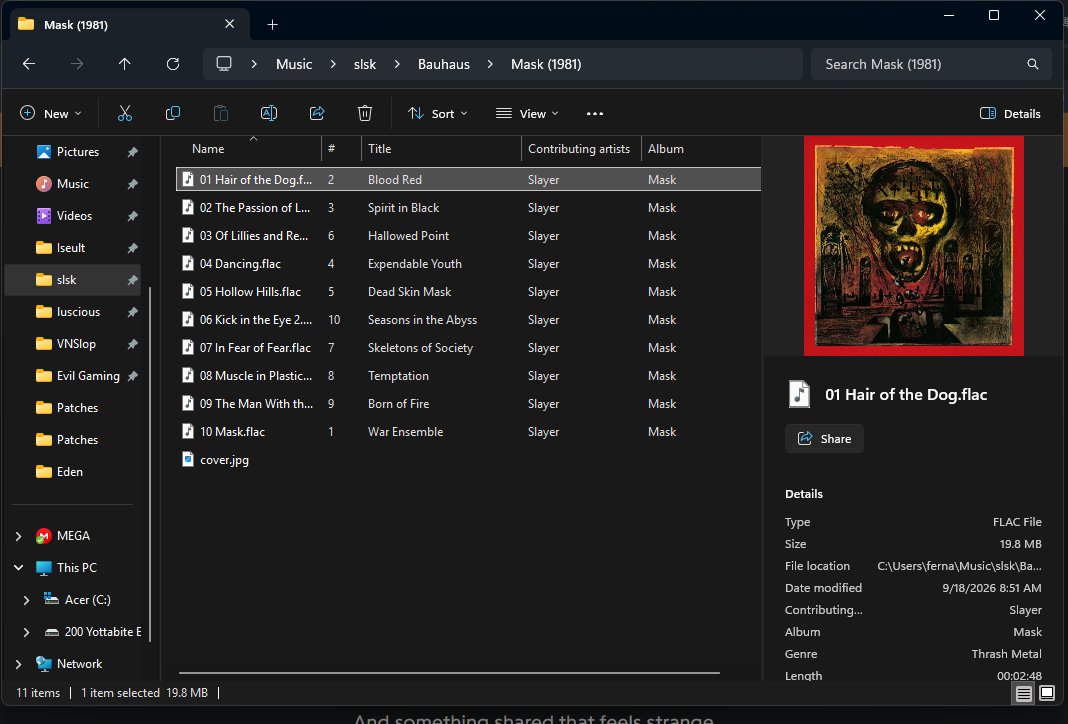
Task: Sort by Album column header
Action: tap(701, 148)
